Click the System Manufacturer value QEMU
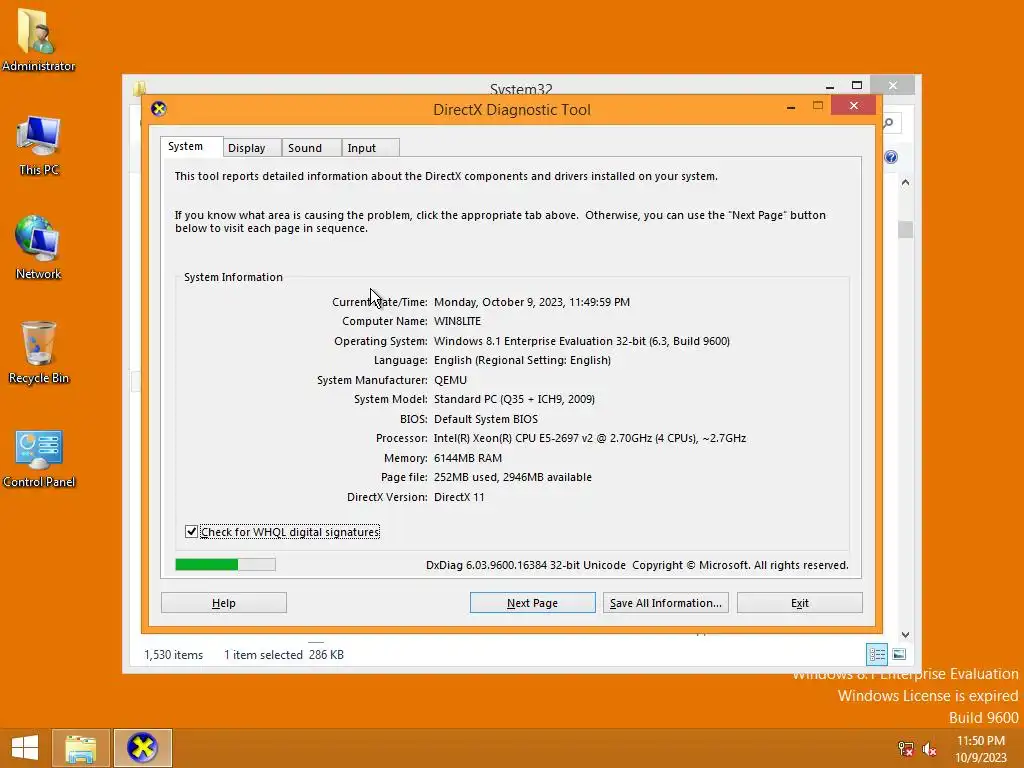This screenshot has height=768, width=1024. pos(450,380)
